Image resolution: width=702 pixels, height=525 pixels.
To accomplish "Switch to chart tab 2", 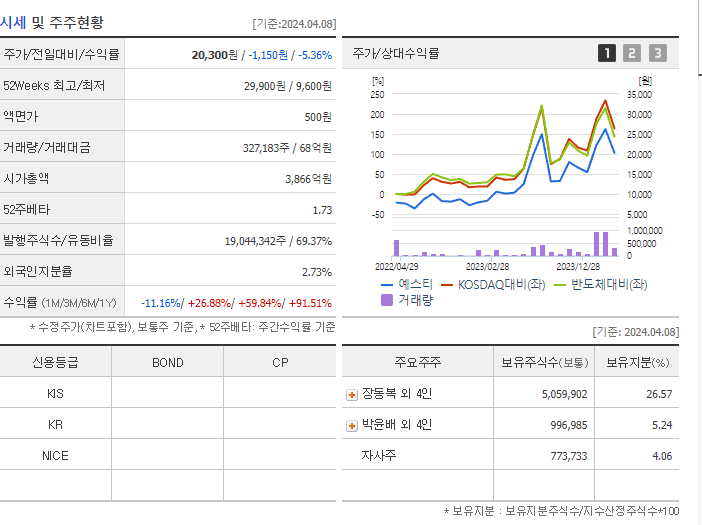I will (632, 53).
